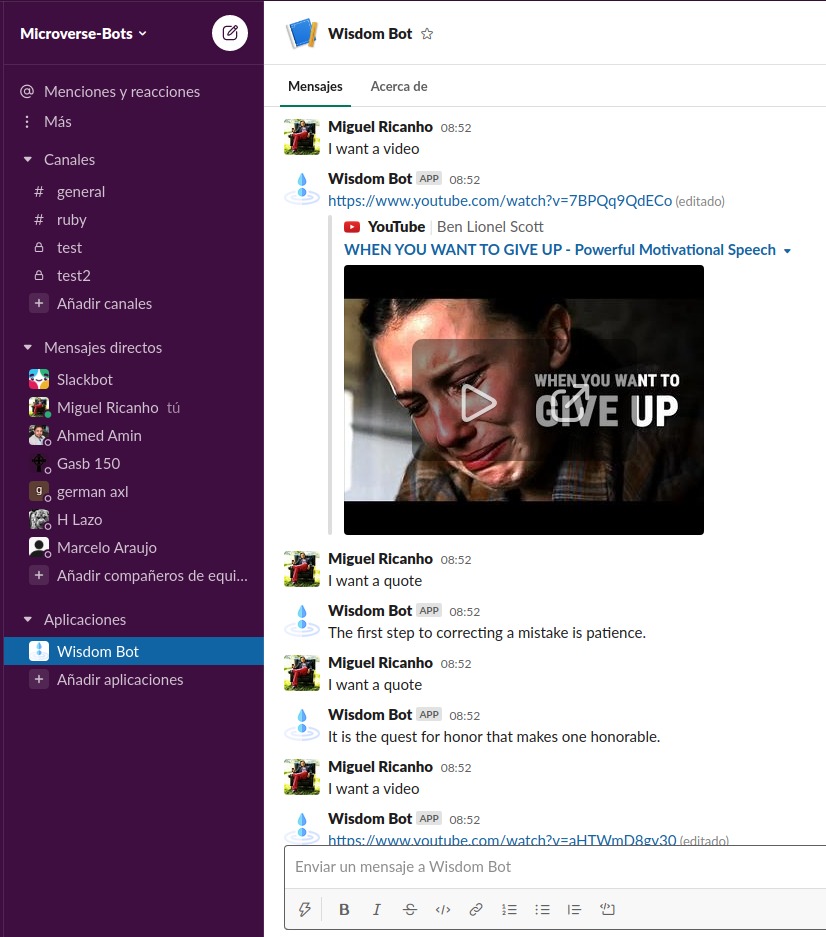
Task: Open Gasb 150 direct message
Action: click(134, 464)
